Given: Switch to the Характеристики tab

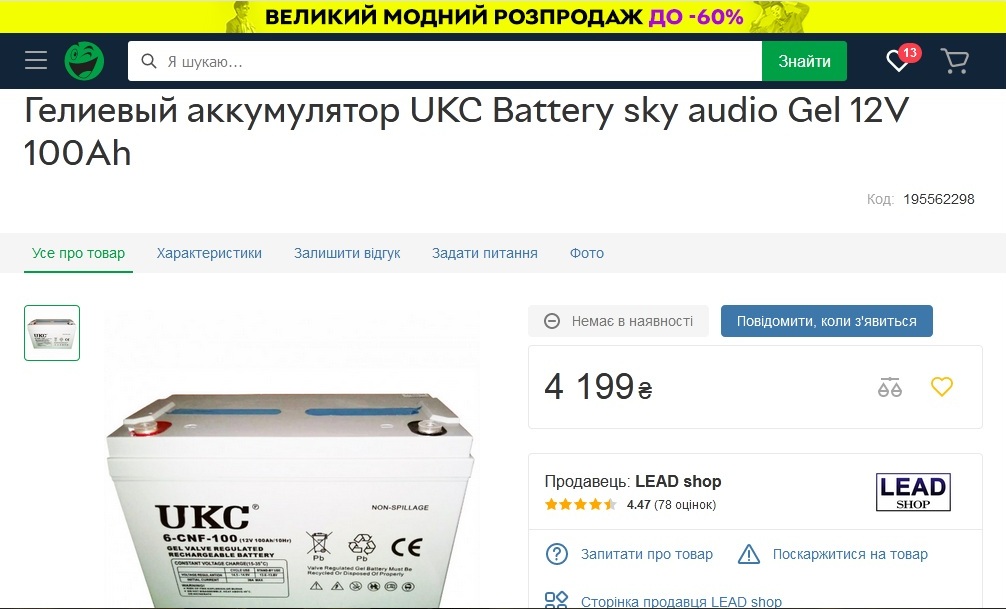Looking at the screenshot, I should pos(209,253).
